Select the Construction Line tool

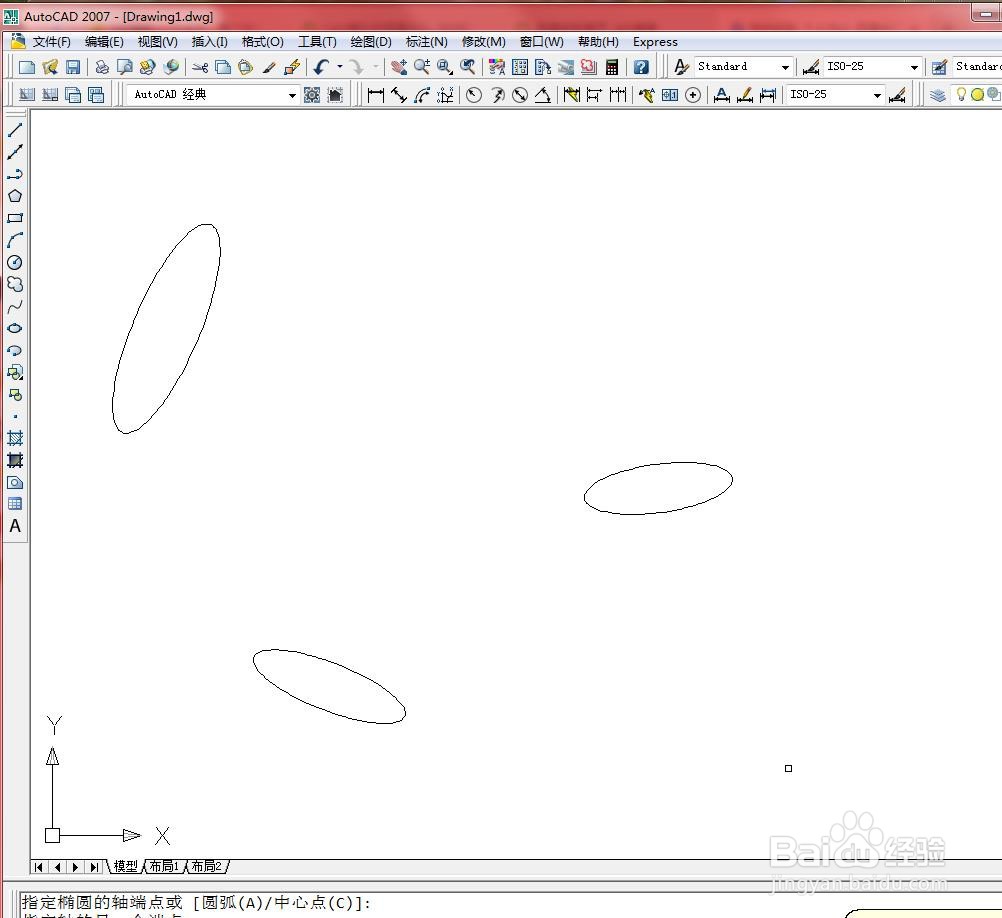pos(15,152)
